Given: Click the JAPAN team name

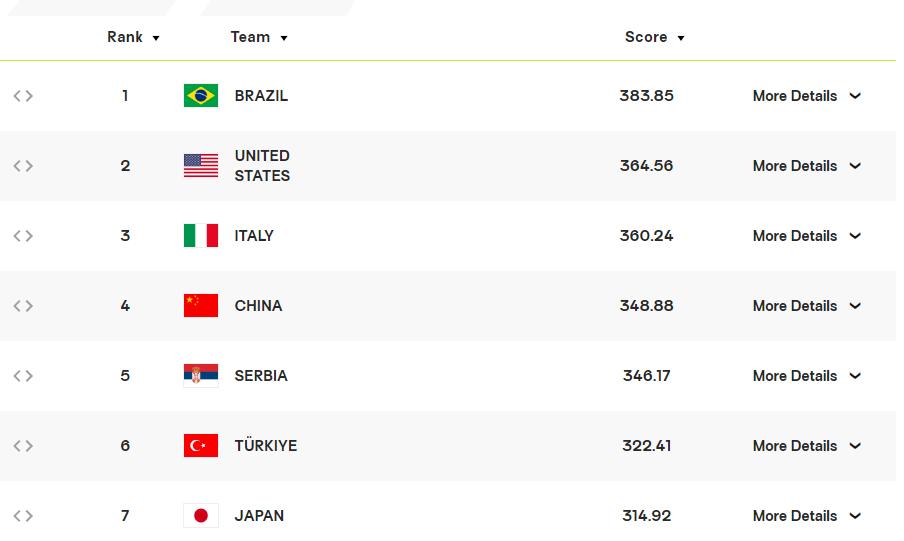Looking at the screenshot, I should [259, 516].
